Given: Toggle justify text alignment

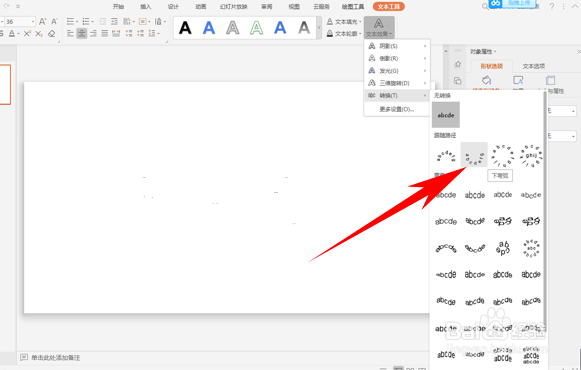Looking at the screenshot, I should click(x=105, y=34).
